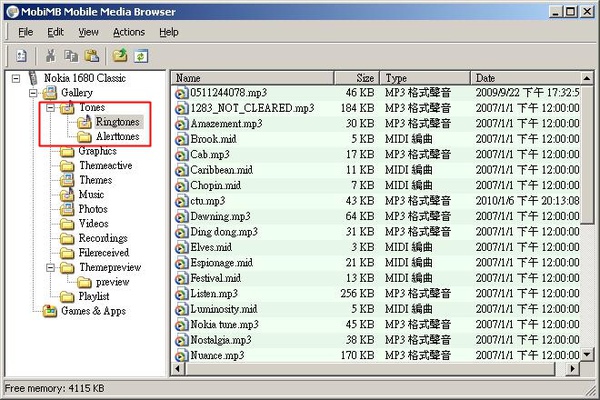The width and height of the screenshot is (600, 400).
Task: Select file Caribbean.mid
Action: coord(222,170)
